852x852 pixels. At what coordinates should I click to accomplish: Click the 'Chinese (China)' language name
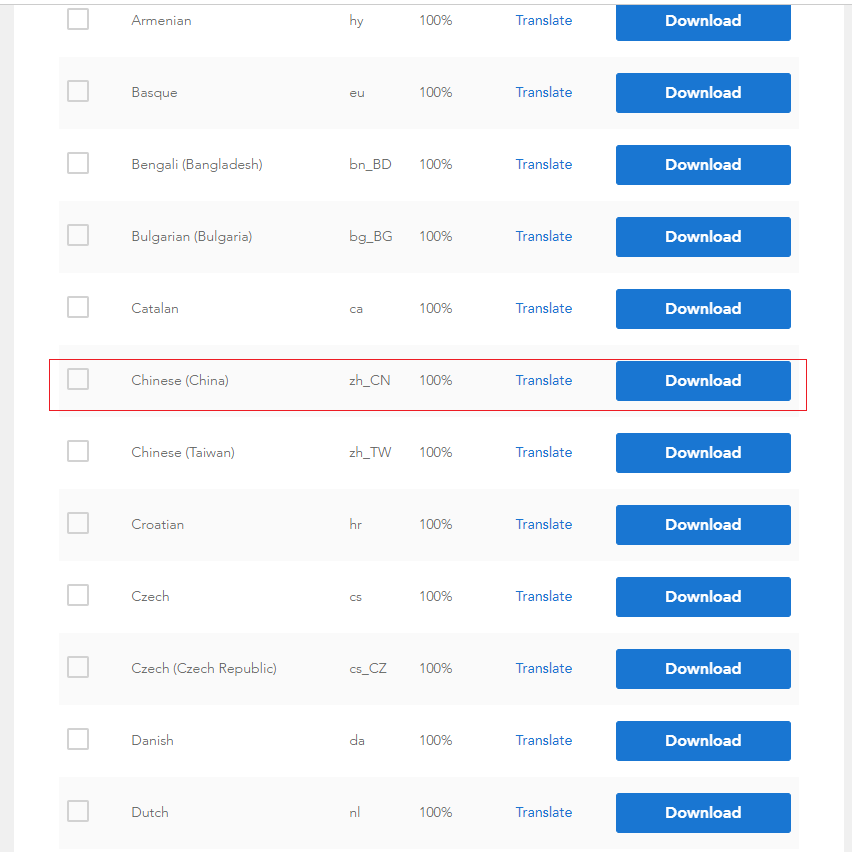click(180, 380)
